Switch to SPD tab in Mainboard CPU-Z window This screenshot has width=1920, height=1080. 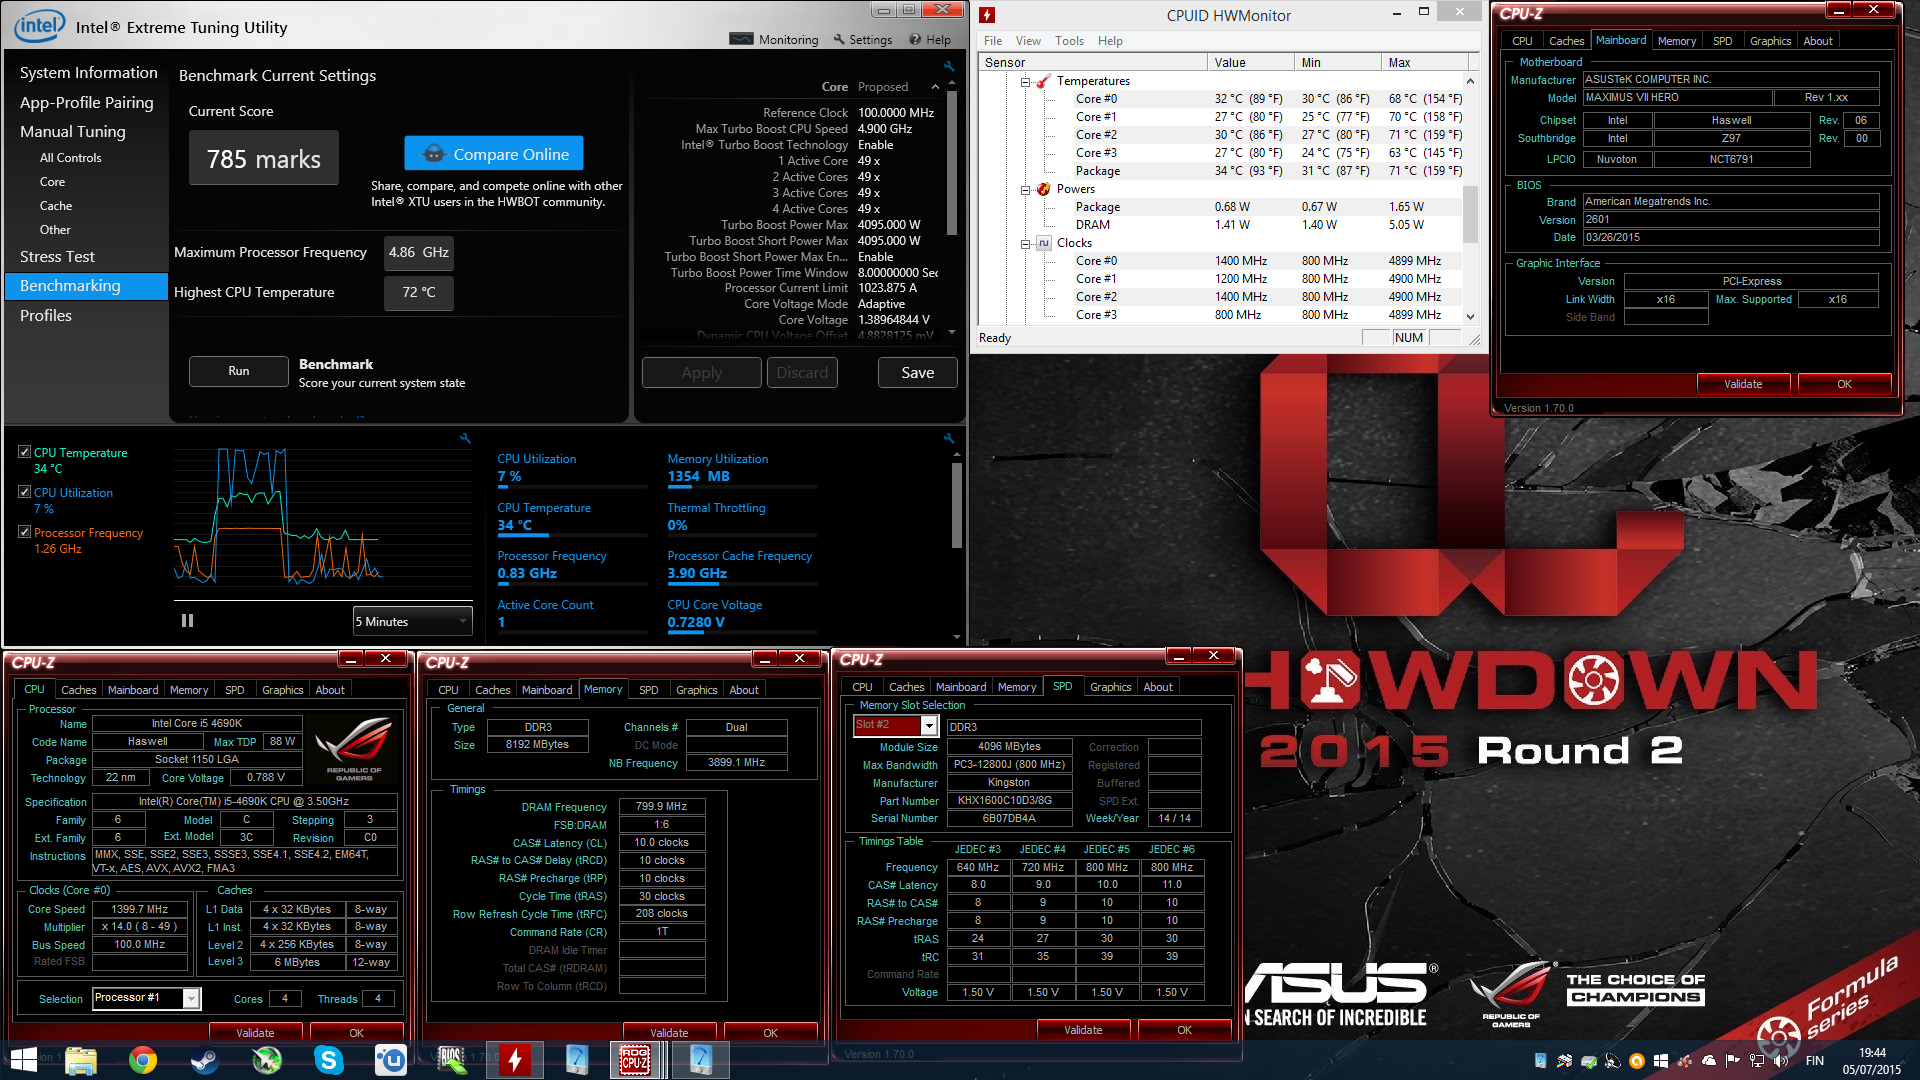point(1722,41)
